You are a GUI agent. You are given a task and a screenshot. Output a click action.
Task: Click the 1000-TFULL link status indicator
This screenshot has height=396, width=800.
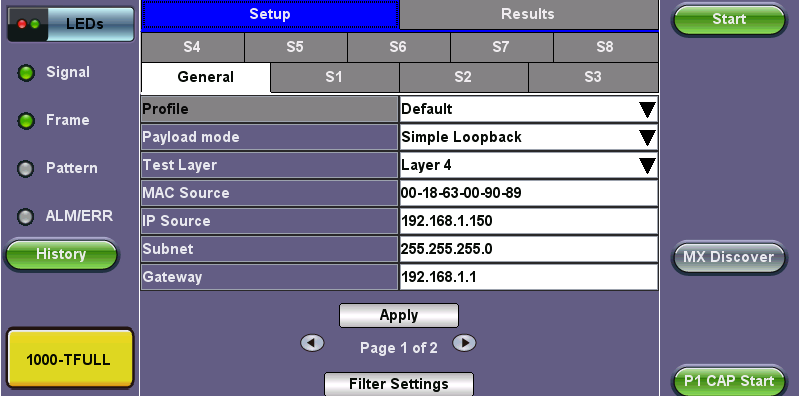point(70,359)
